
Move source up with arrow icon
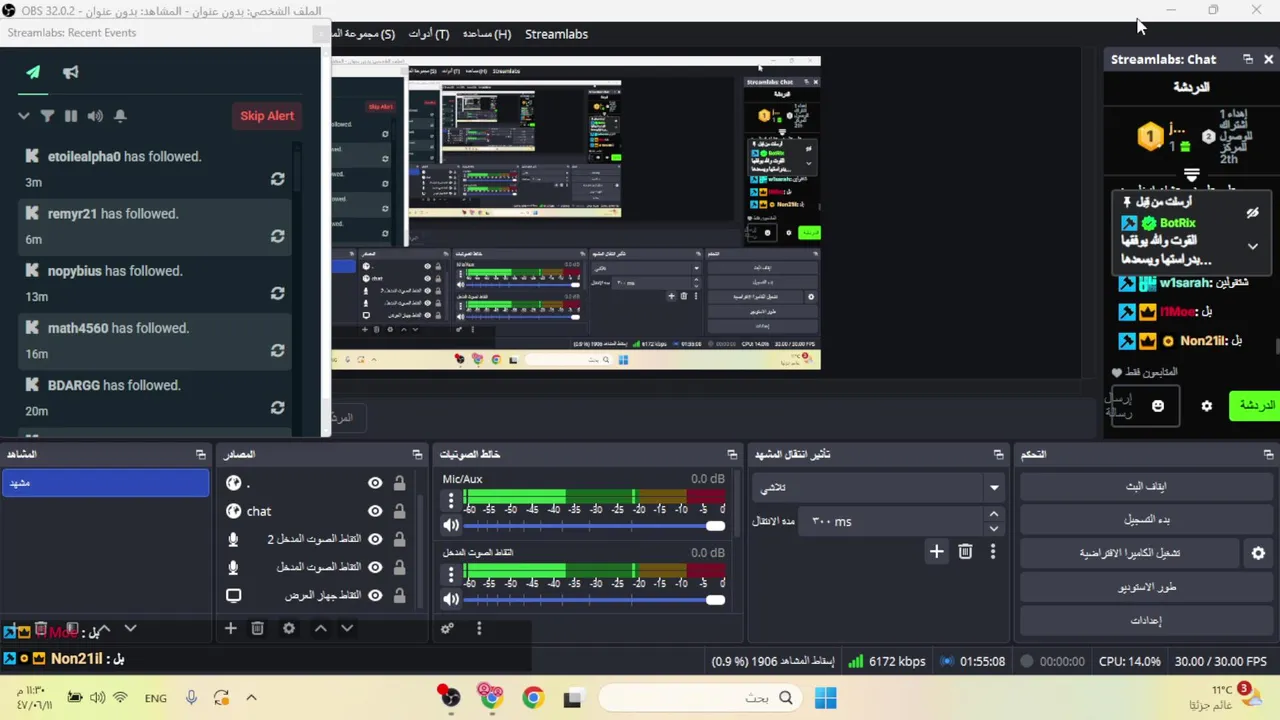click(321, 628)
